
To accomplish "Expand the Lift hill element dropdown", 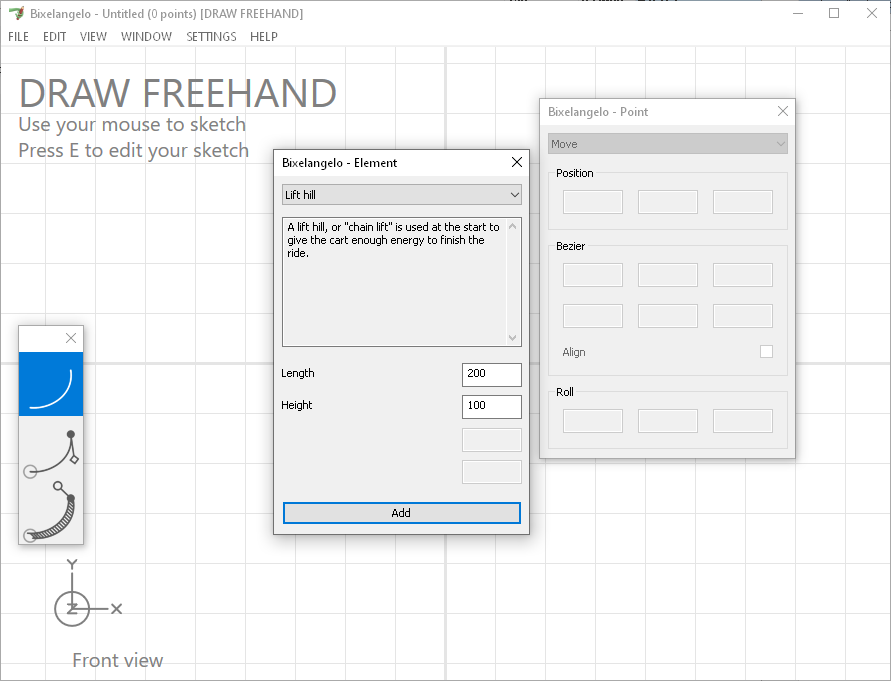I will click(402, 195).
